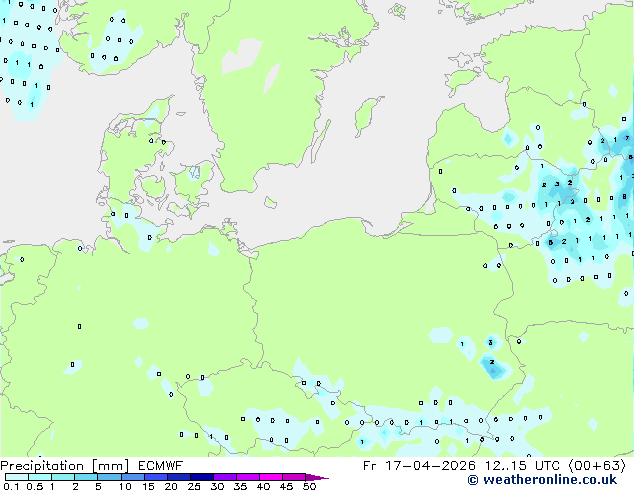Viewport: 634px width, 490px height.
Task: Click the "5" legend scale label
Action: coord(98,486)
